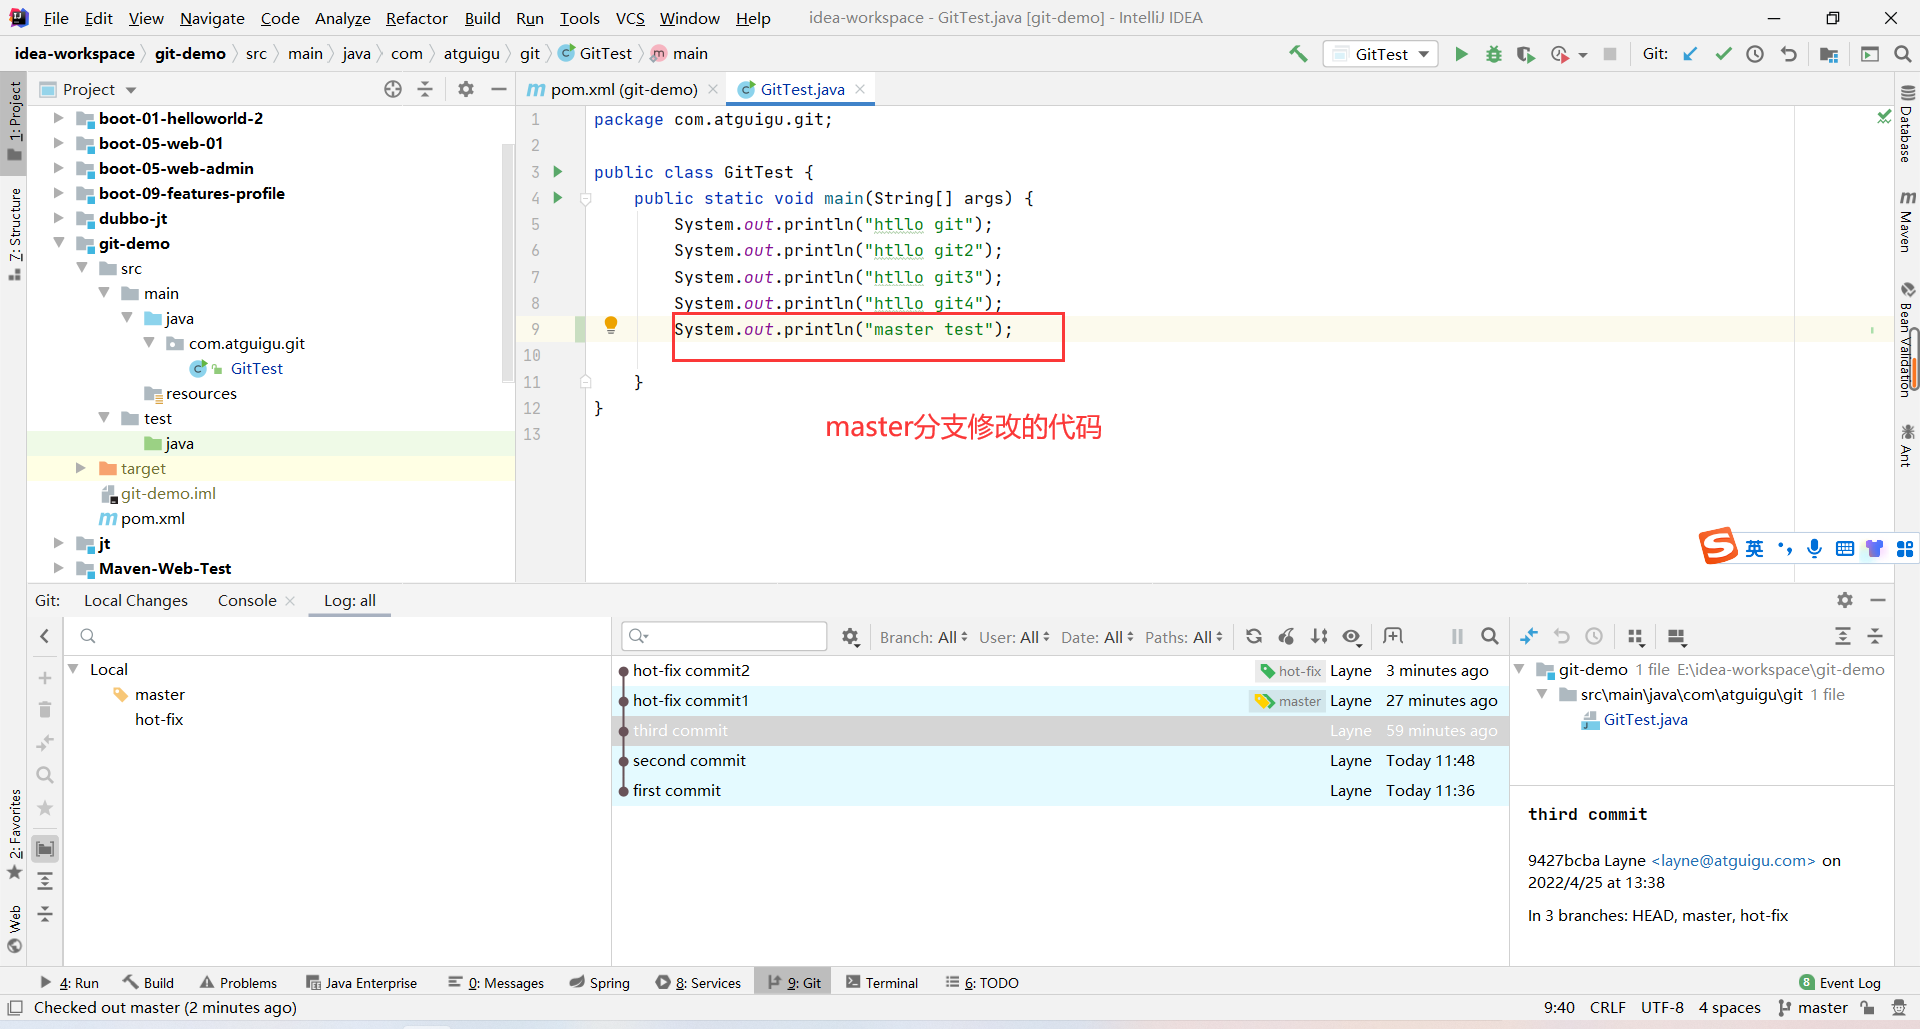Collapse all nodes in Project panel
The image size is (1920, 1029).
coord(425,89)
